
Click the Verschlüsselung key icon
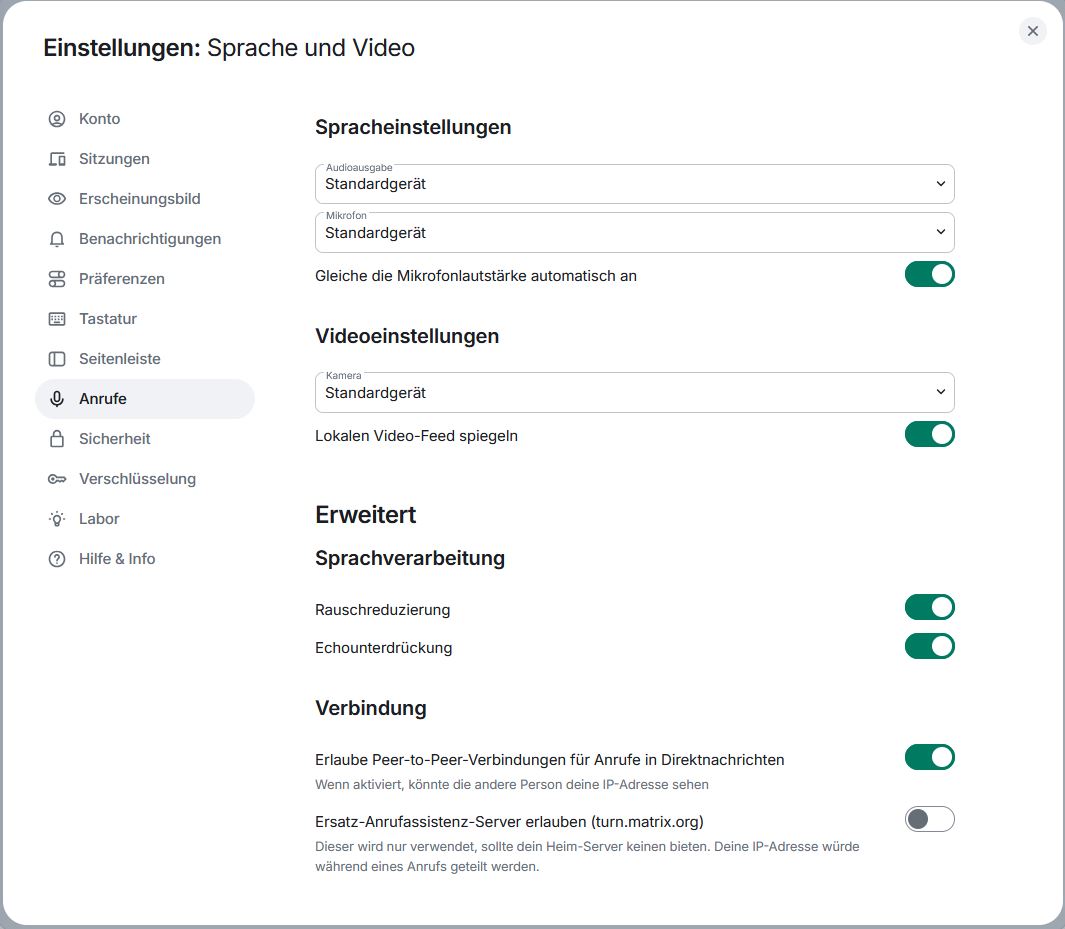(57, 479)
